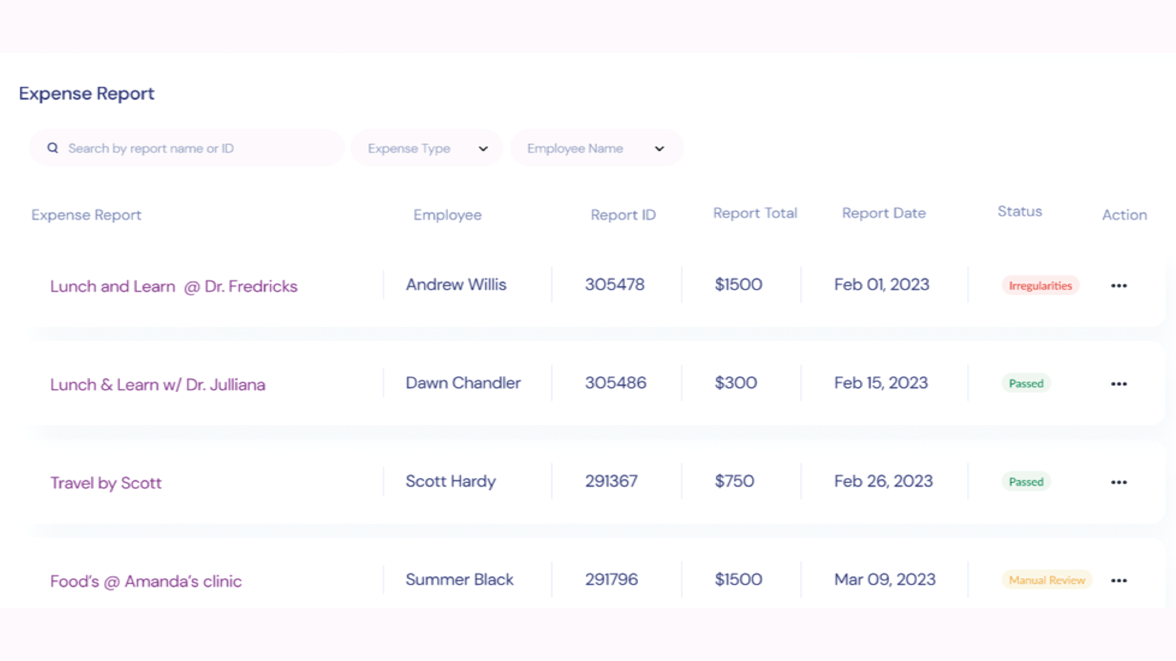Click the search magnifier icon
This screenshot has width=1176, height=661.
tap(52, 147)
